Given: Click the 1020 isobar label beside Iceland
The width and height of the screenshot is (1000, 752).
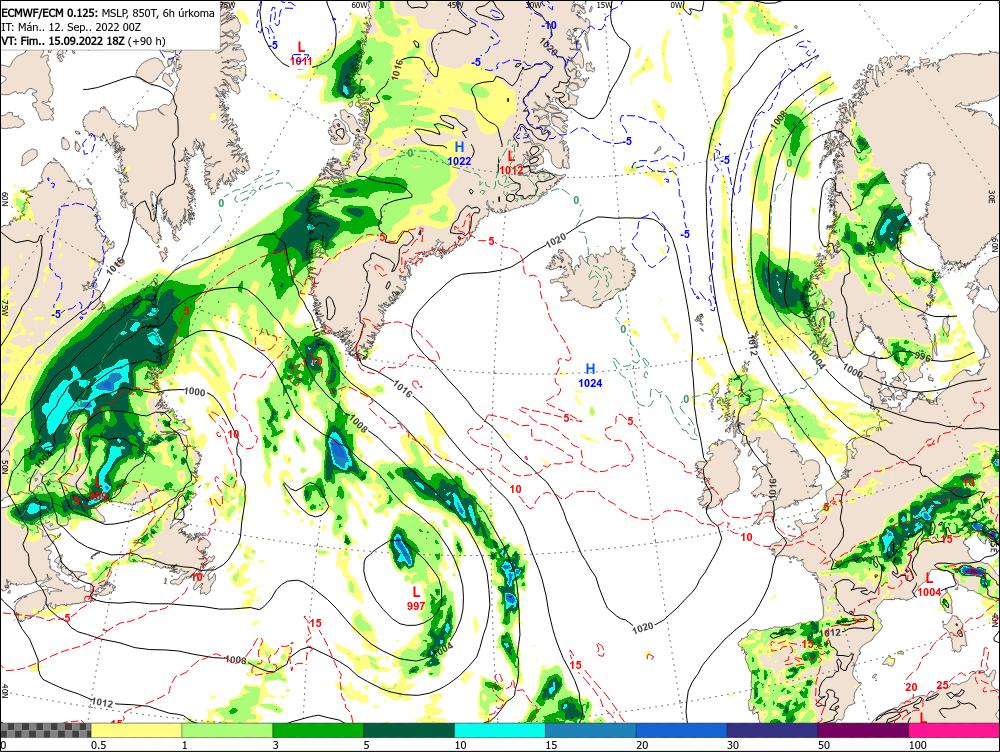Looking at the screenshot, I should click(x=555, y=240).
